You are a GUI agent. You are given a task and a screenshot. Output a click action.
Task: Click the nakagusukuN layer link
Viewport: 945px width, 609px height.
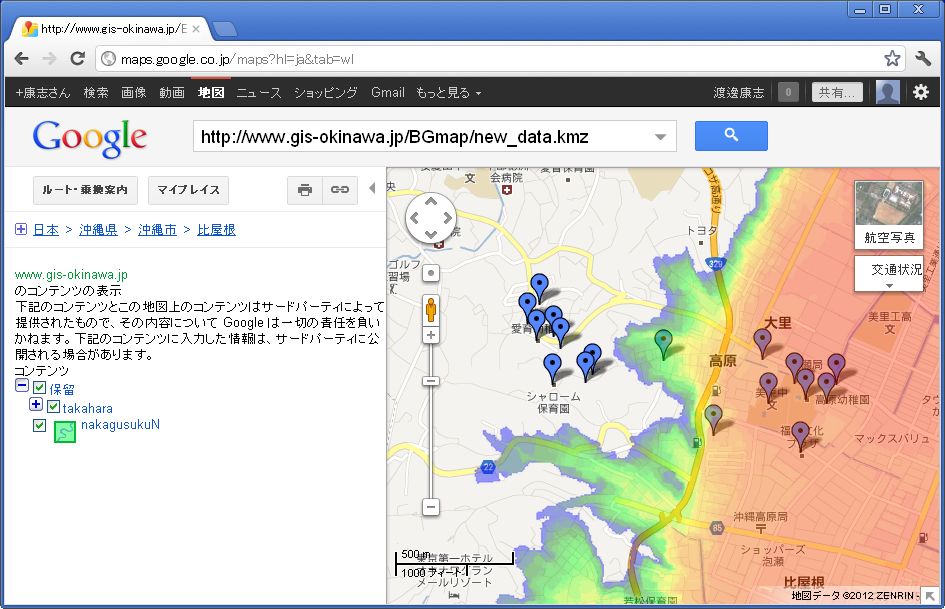point(120,424)
